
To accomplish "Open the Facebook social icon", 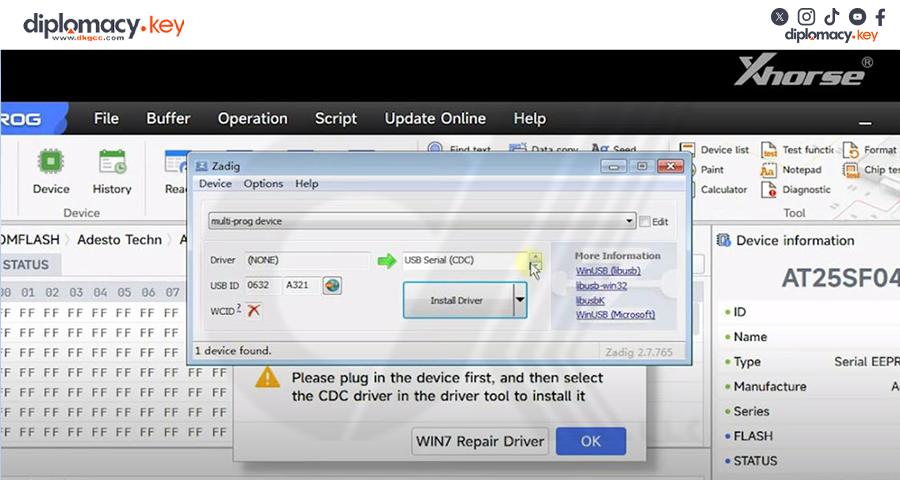I will coord(880,17).
